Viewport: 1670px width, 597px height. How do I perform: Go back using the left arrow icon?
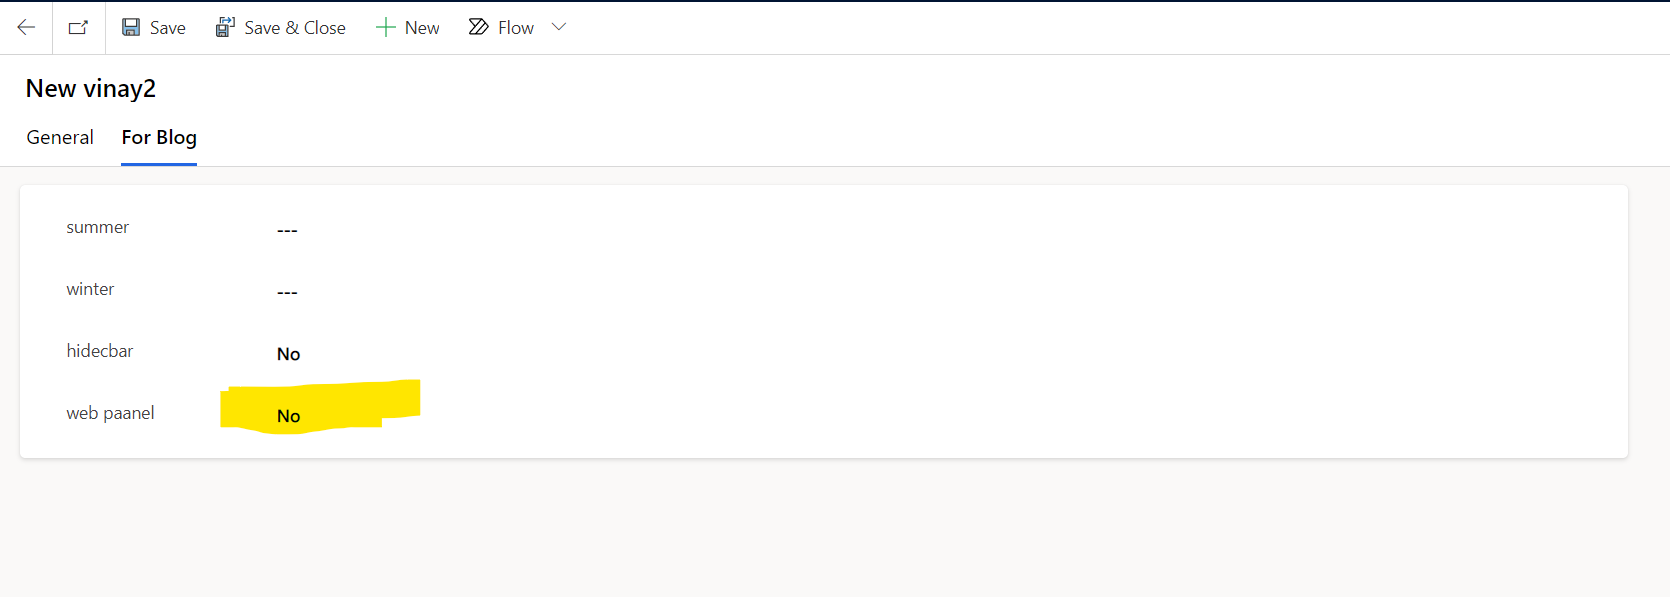[x=26, y=28]
